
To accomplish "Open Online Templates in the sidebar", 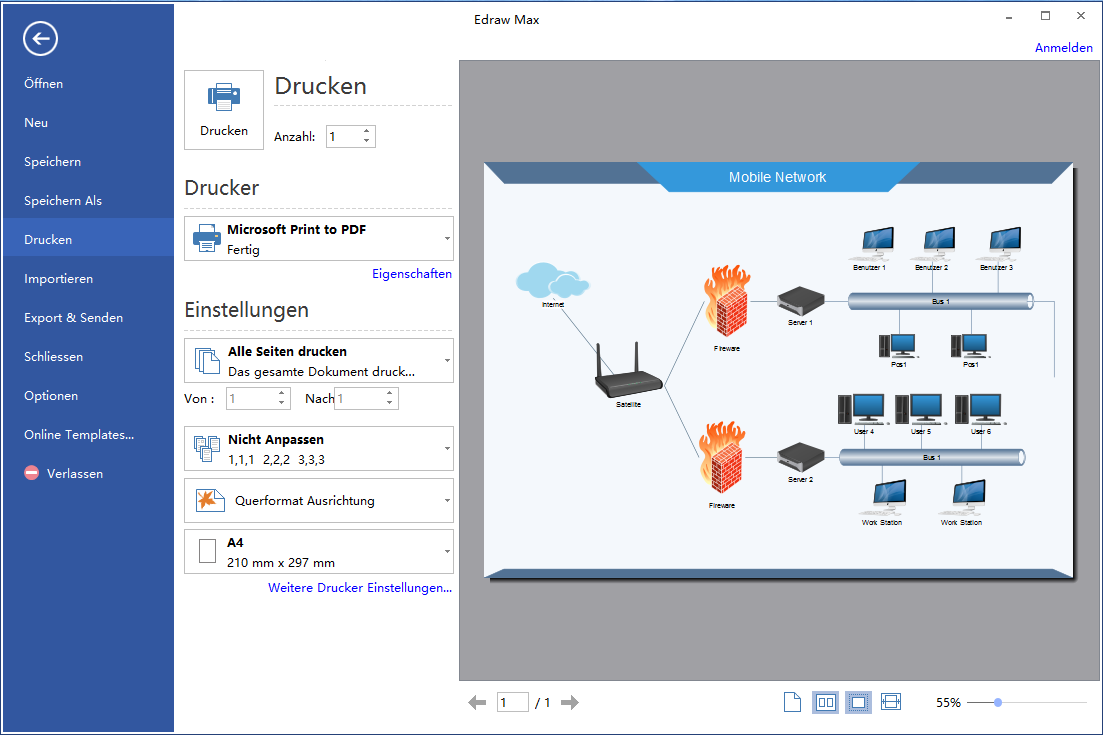I will point(88,435).
